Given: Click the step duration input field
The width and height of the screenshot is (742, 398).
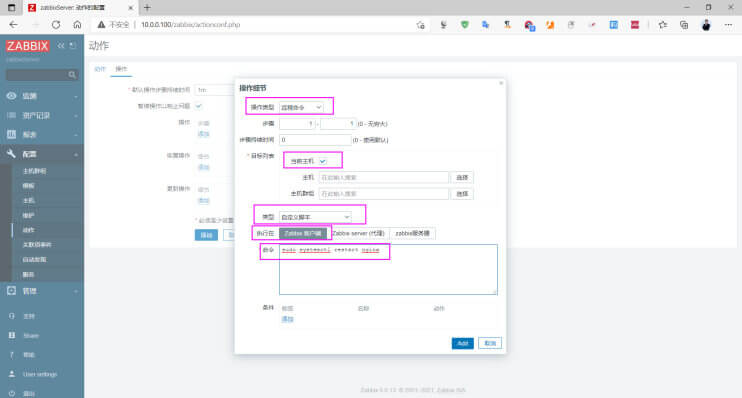Looking at the screenshot, I should click(315, 140).
